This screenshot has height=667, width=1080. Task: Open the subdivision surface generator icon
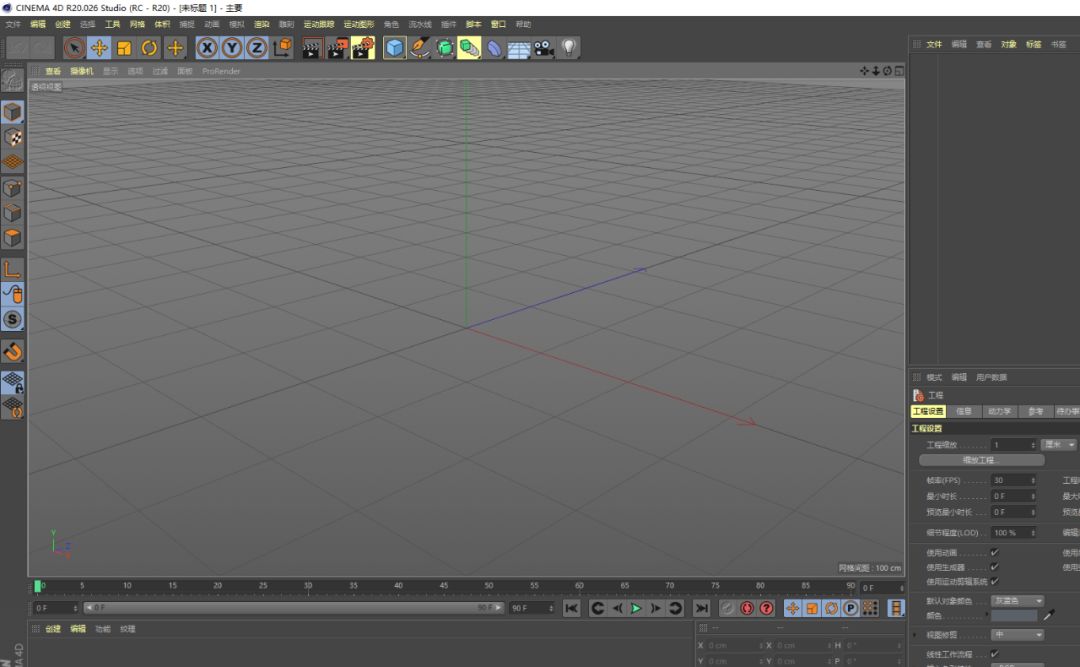coord(445,48)
